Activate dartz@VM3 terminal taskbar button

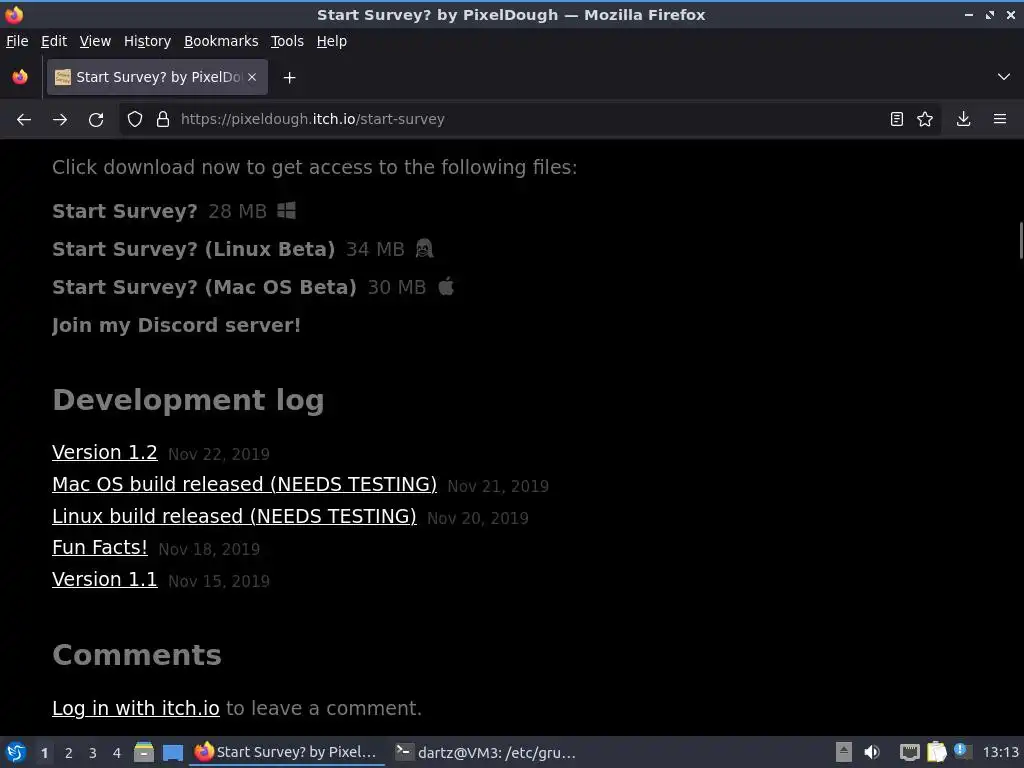487,752
